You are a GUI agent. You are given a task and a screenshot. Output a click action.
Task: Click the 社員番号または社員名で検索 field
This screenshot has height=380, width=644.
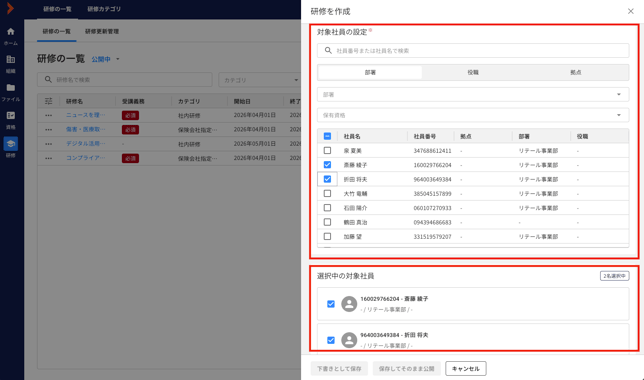[473, 51]
